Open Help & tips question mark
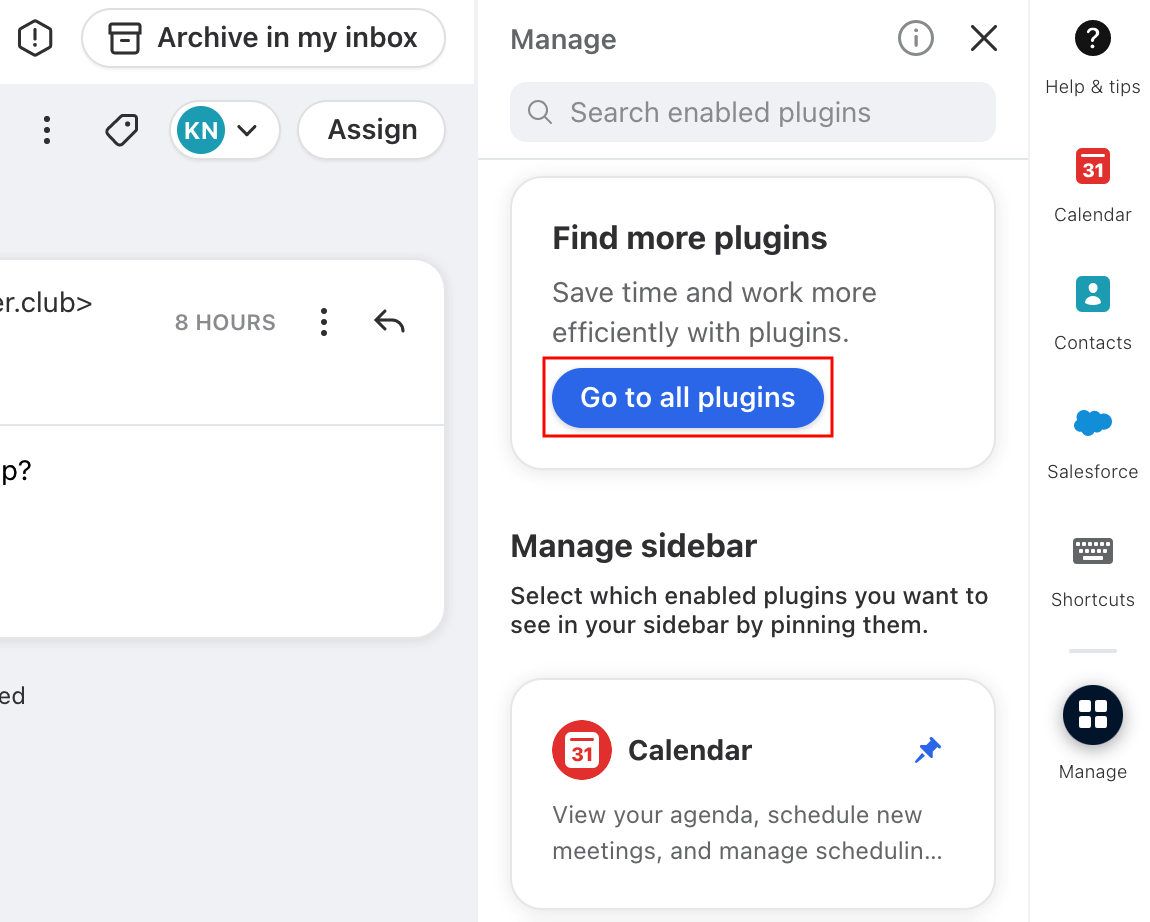 1092,38
